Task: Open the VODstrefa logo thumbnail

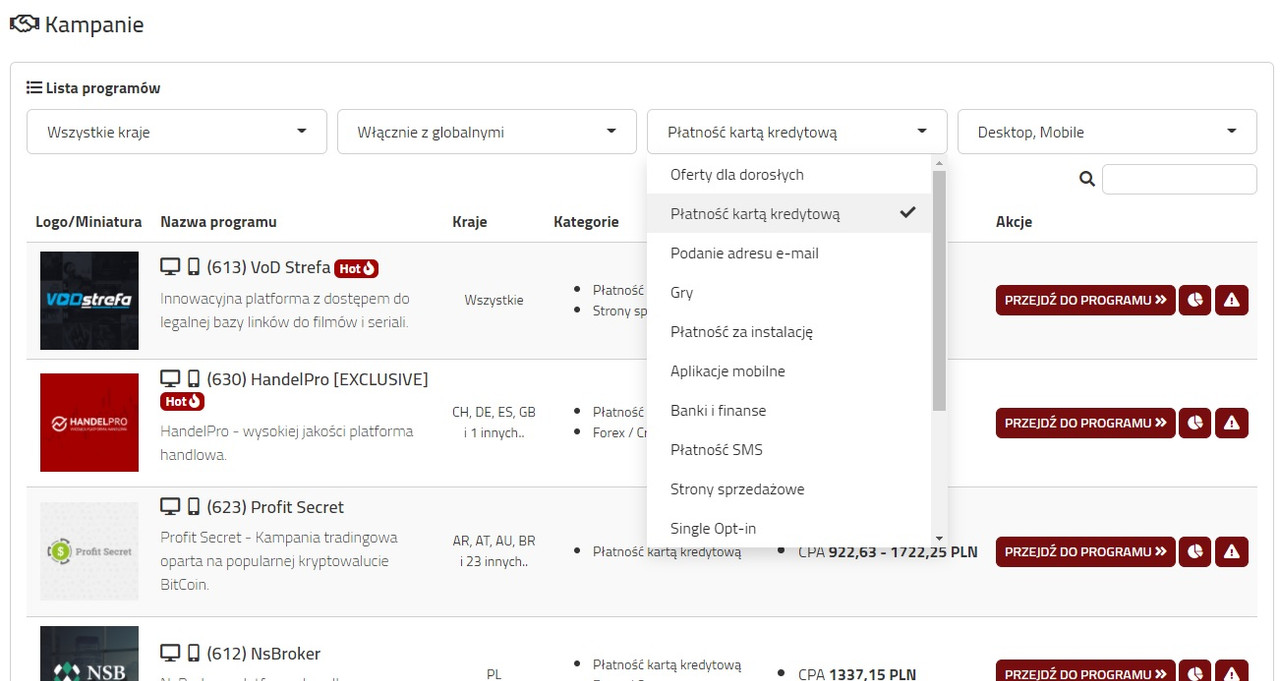Action: tap(89, 300)
